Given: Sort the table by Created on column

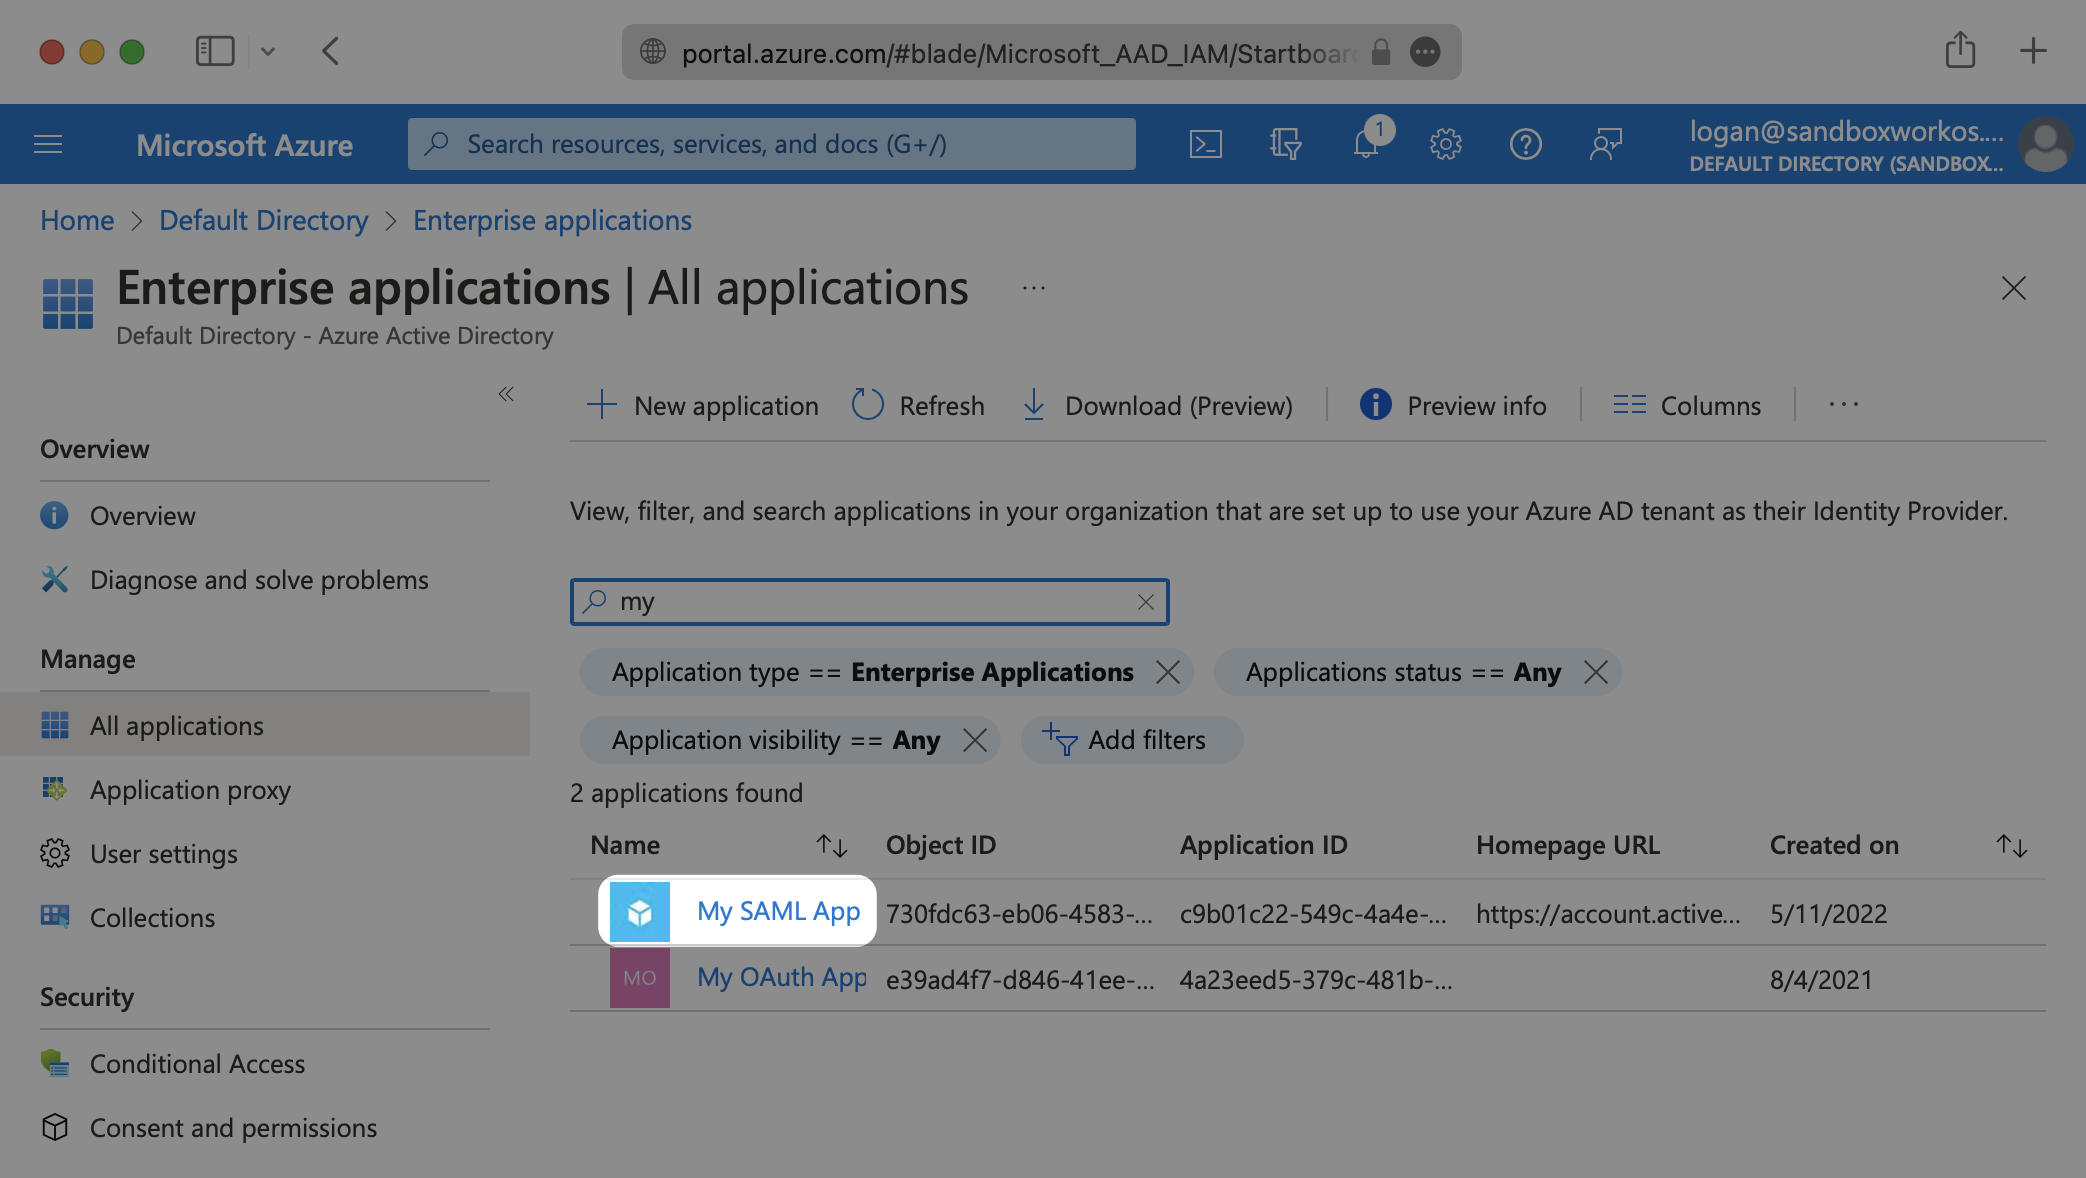Looking at the screenshot, I should click(x=2011, y=846).
